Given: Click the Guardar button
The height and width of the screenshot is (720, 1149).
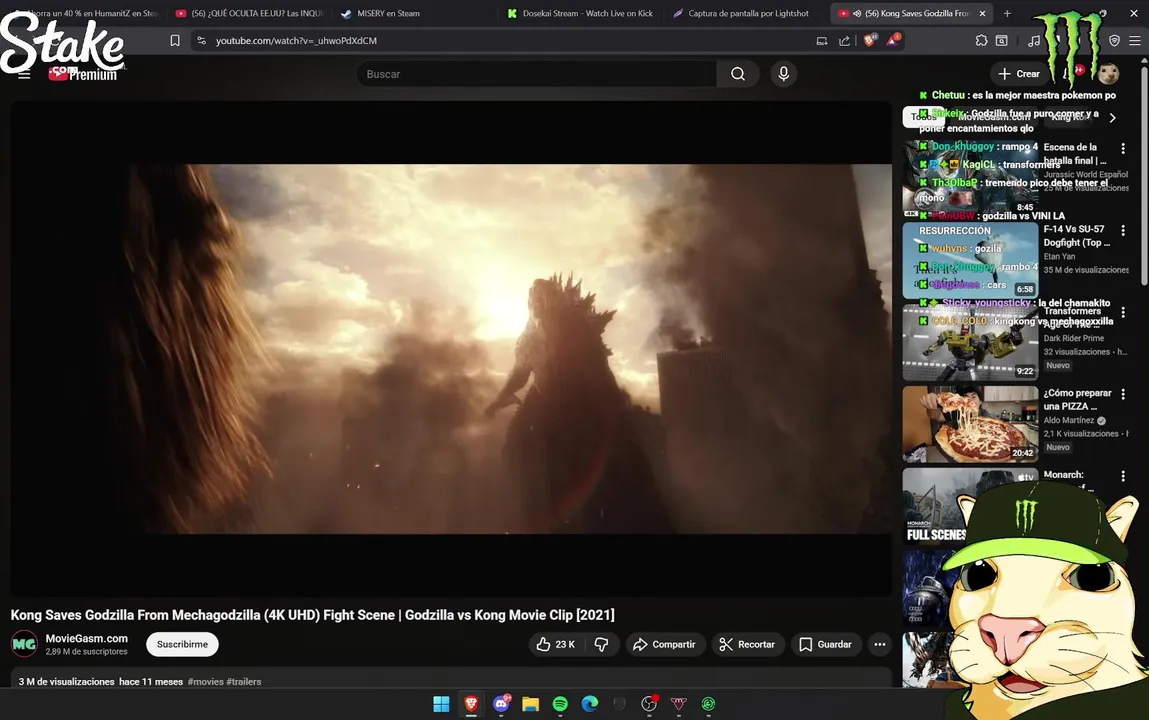Looking at the screenshot, I should [x=826, y=645].
